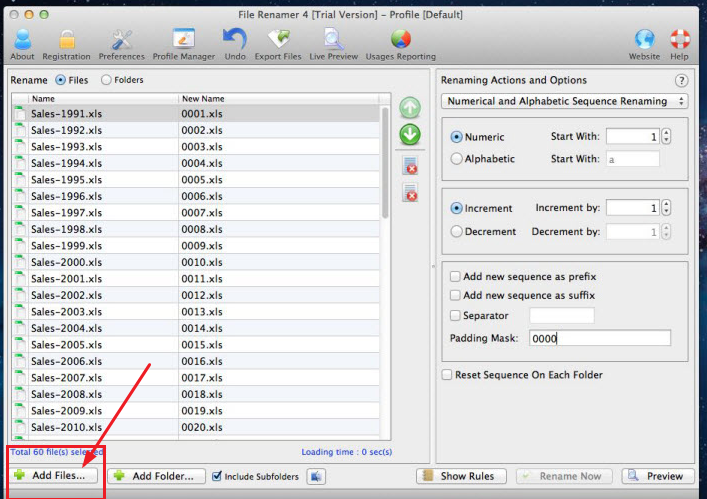Launch the Profile Manager
The height and width of the screenshot is (499, 707).
183,40
